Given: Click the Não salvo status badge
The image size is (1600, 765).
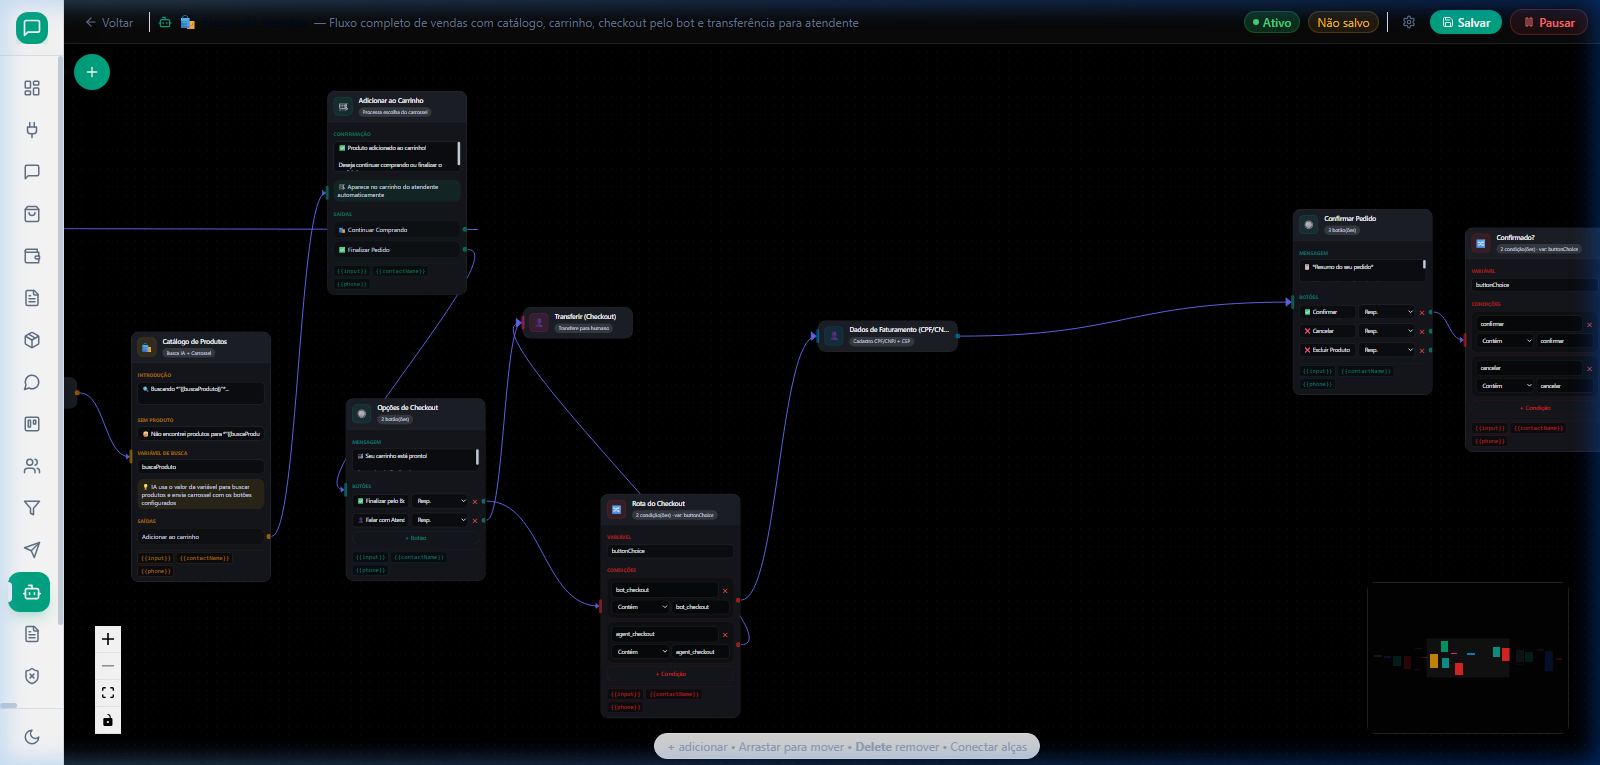Looking at the screenshot, I should tap(1343, 22).
